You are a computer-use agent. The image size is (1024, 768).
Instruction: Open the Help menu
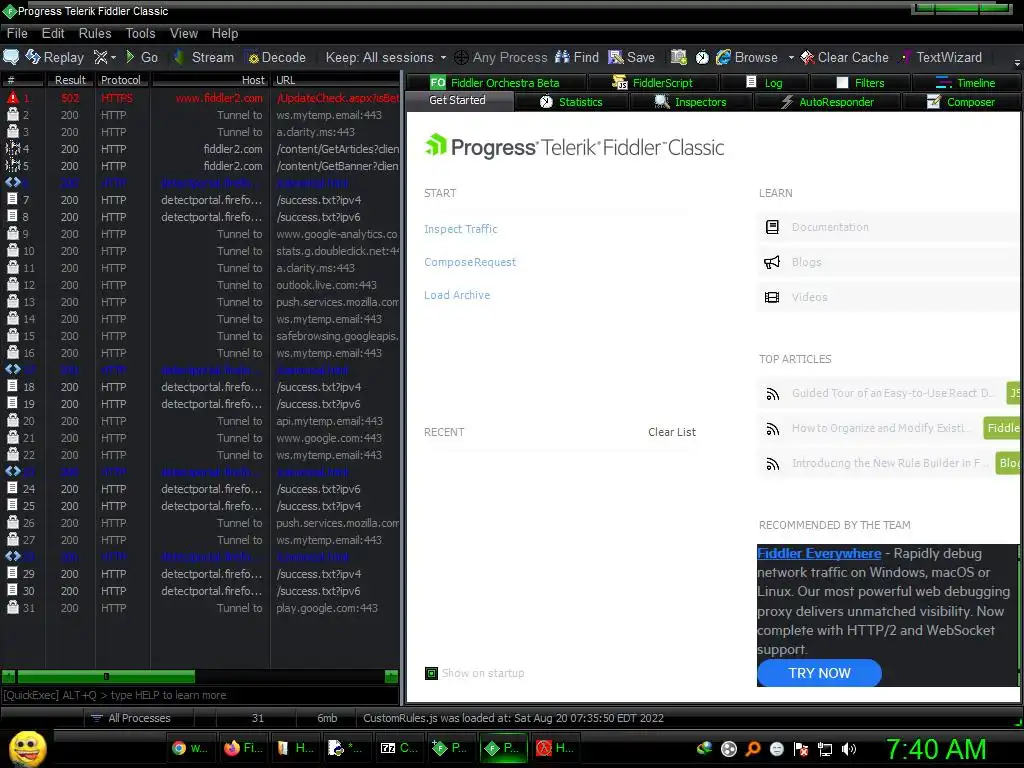[x=225, y=33]
